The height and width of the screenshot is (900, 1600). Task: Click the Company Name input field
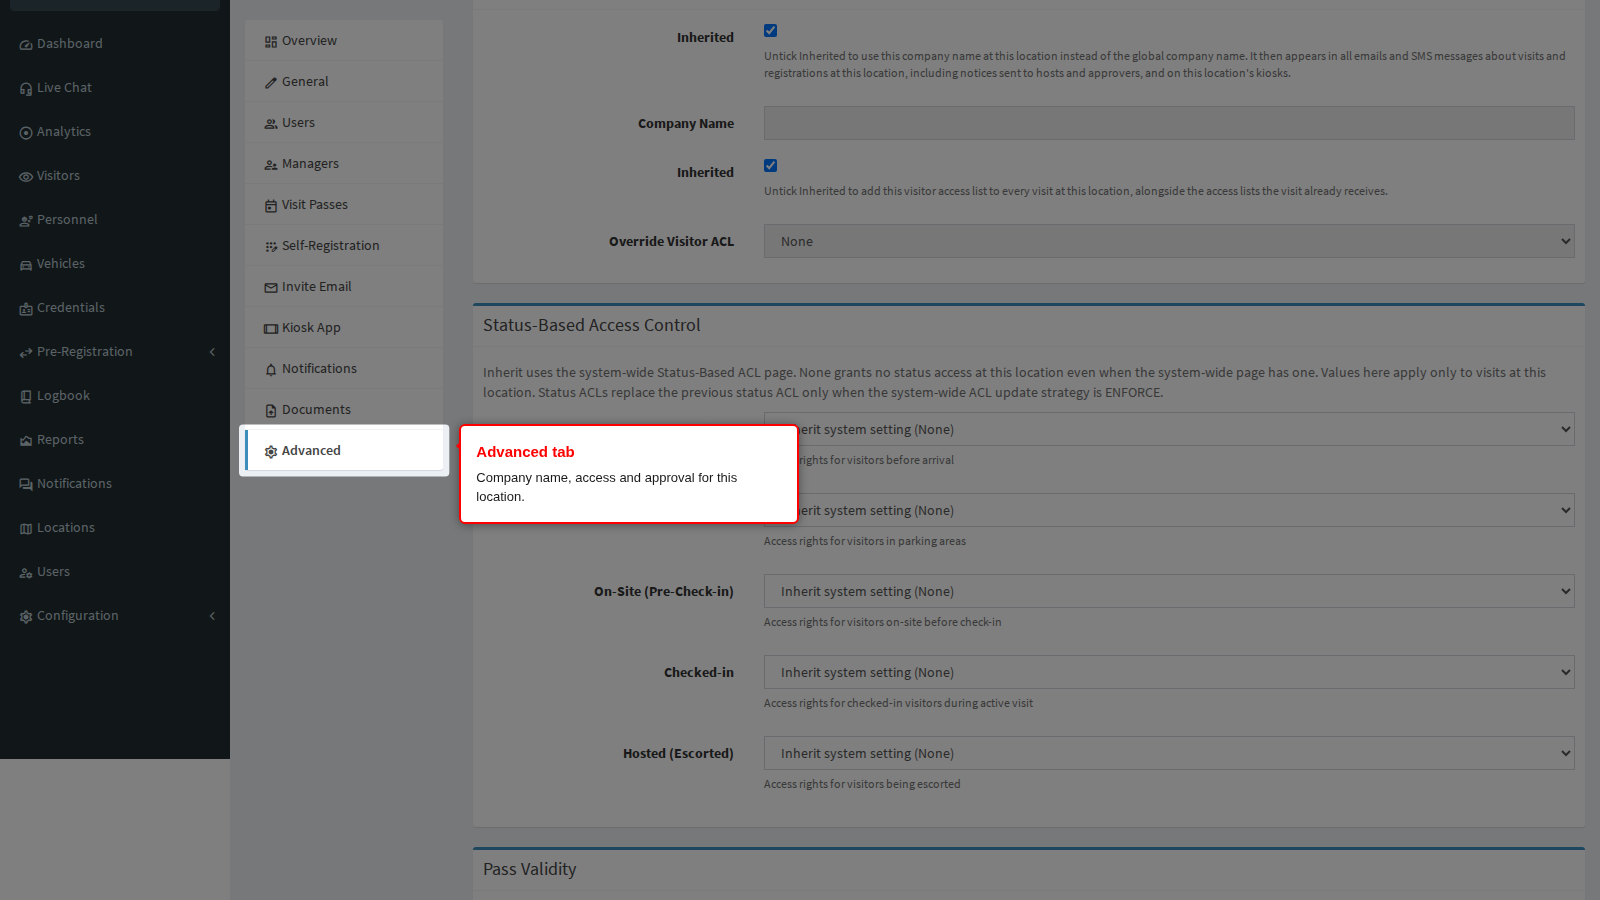[x=1169, y=123]
